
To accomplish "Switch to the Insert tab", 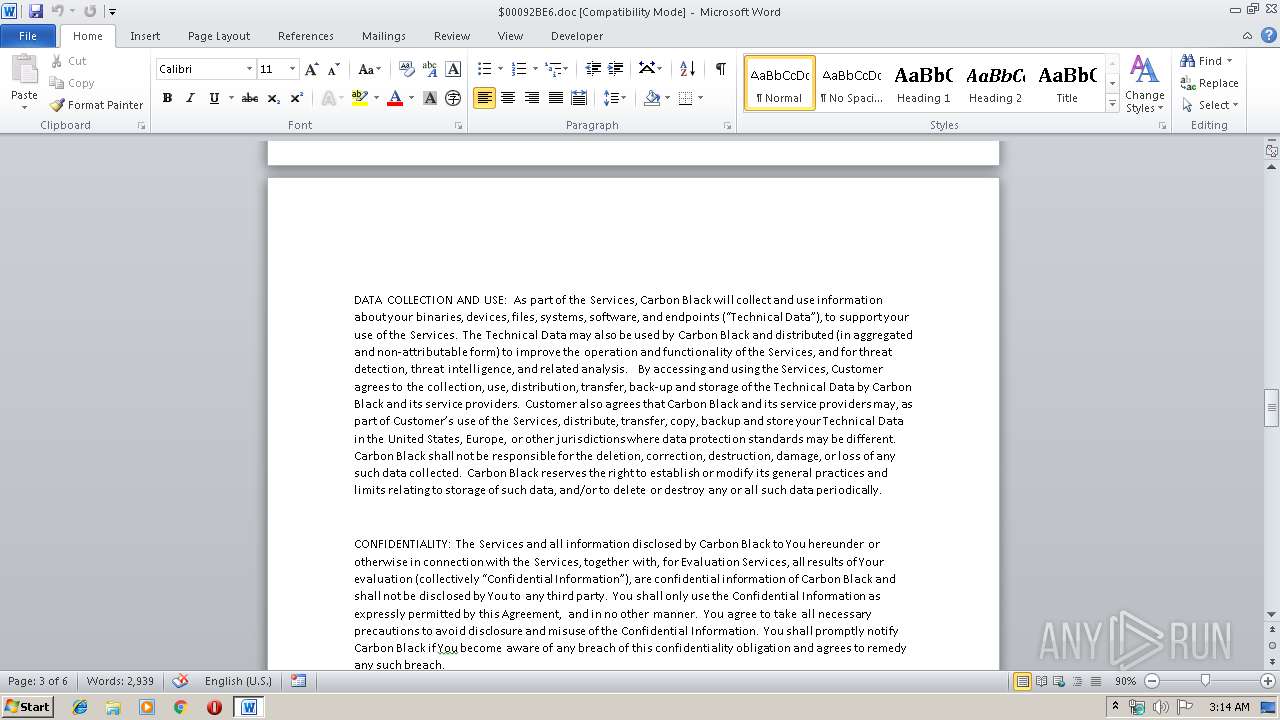I will tap(145, 36).
